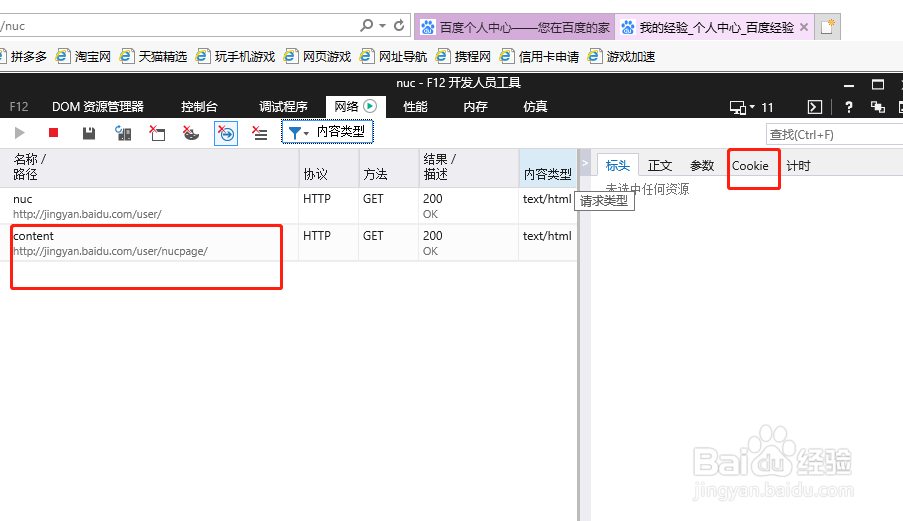Close the 我的经验 browser tab
Image resolution: width=903 pixels, height=521 pixels.
pyautogui.click(x=804, y=27)
